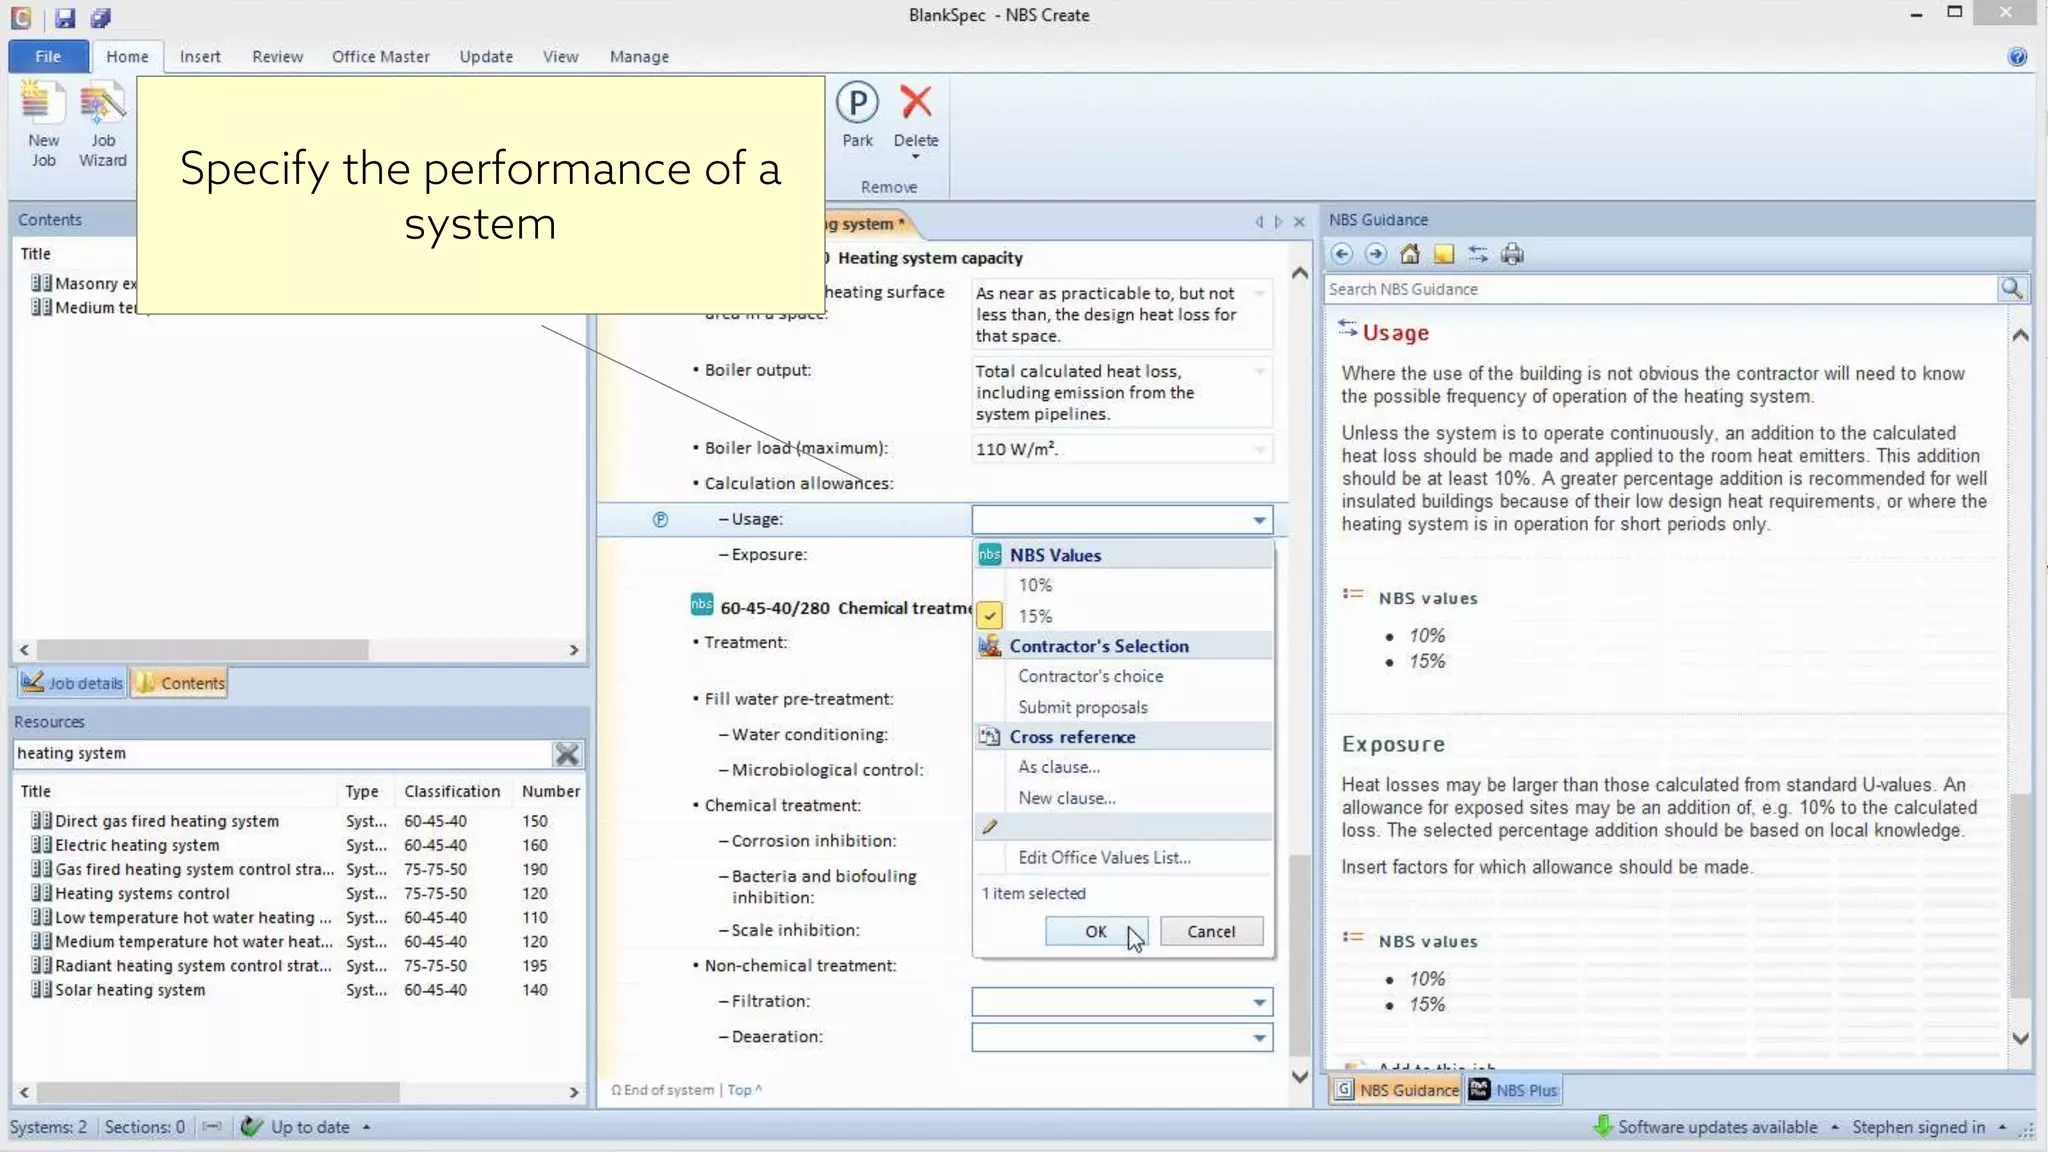Click the Electric heating system row icon
Screen dimensions: 2048x1152
click(41, 845)
